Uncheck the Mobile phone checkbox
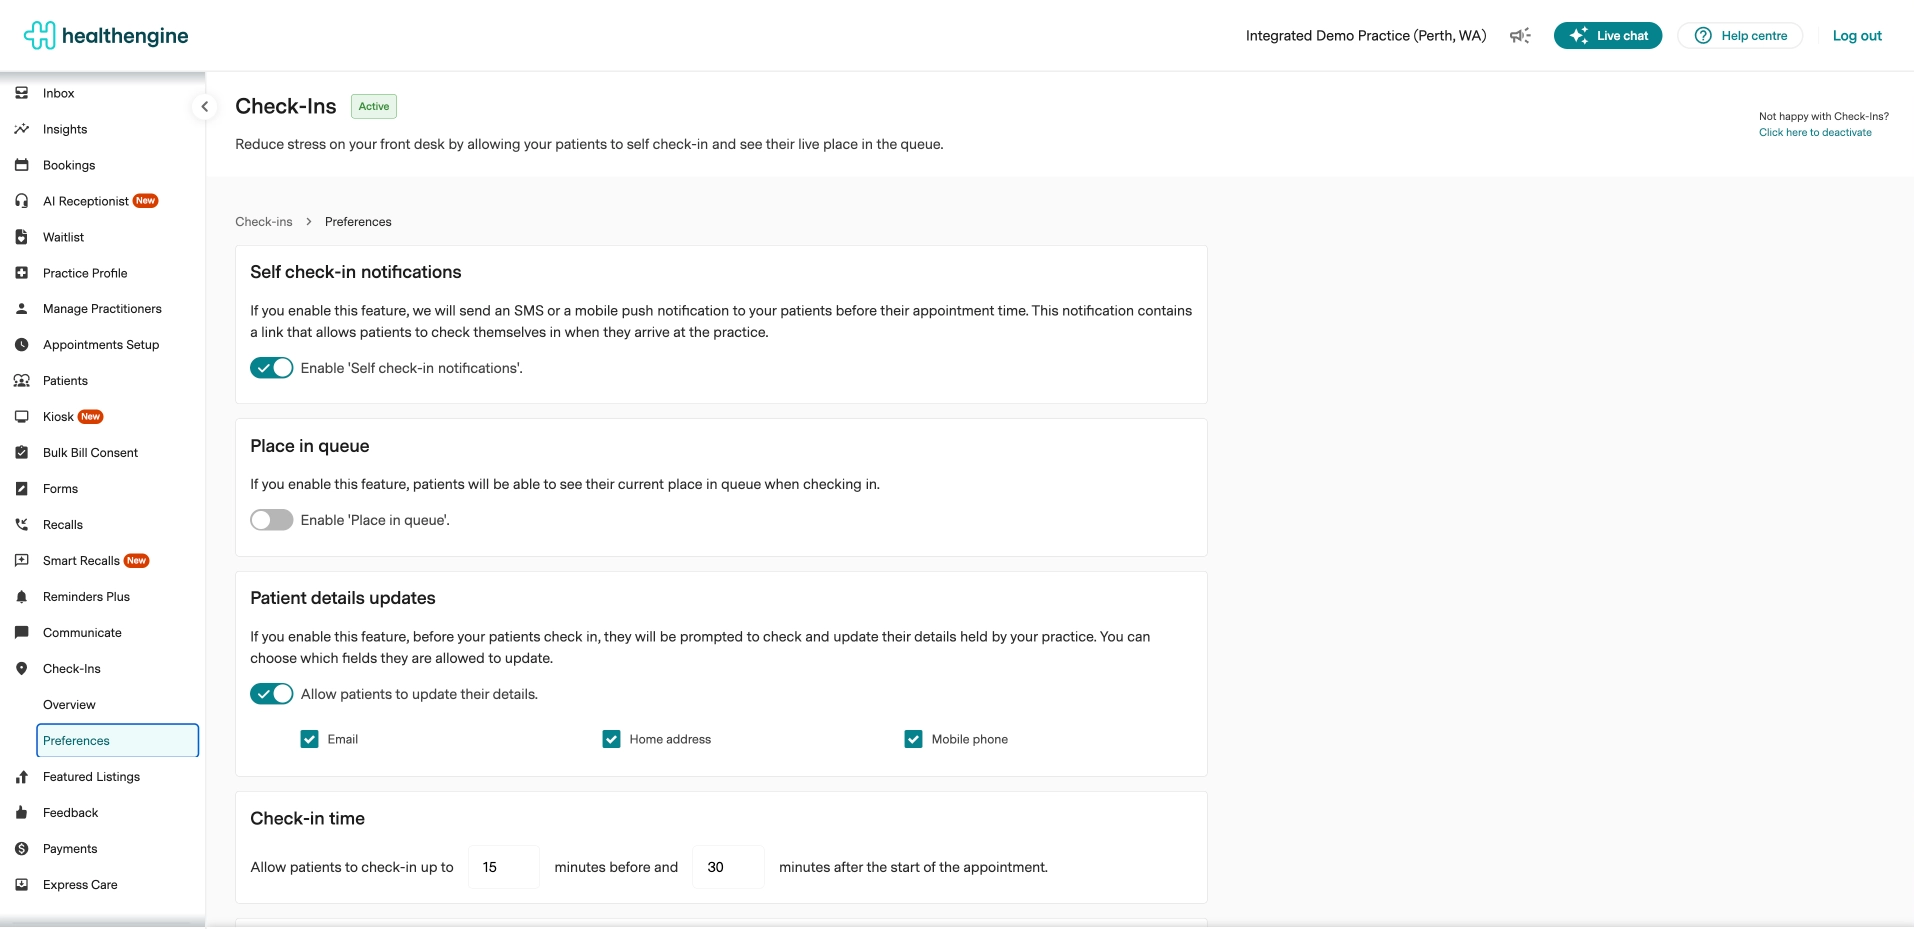The width and height of the screenshot is (1914, 929). click(x=913, y=739)
